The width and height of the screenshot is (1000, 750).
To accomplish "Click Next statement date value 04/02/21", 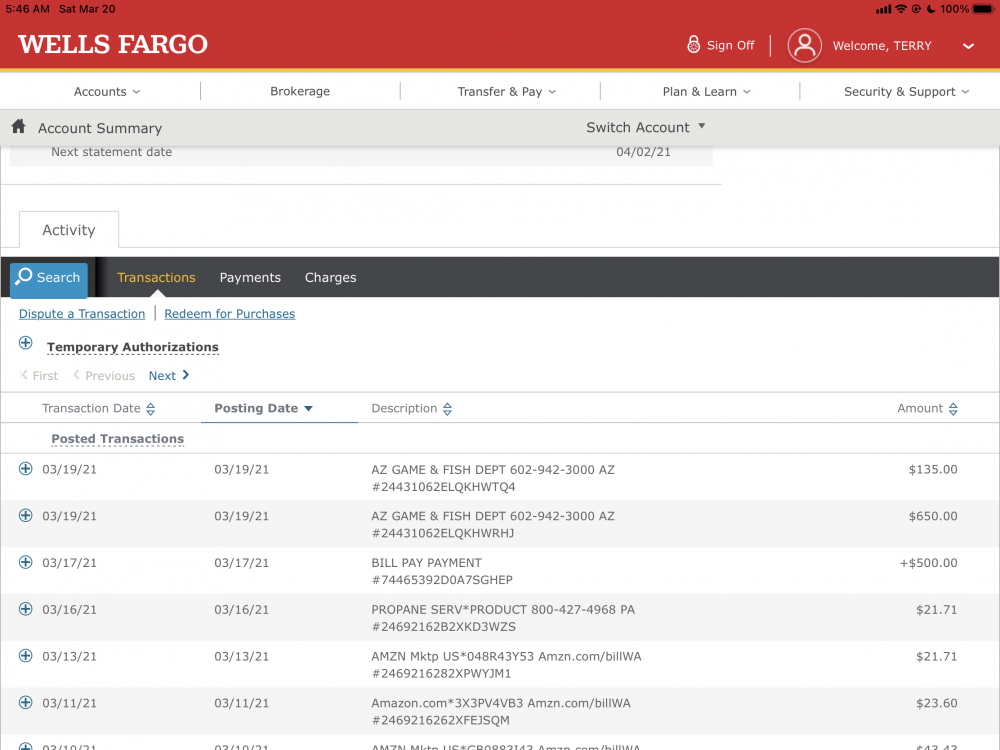I will pyautogui.click(x=643, y=152).
